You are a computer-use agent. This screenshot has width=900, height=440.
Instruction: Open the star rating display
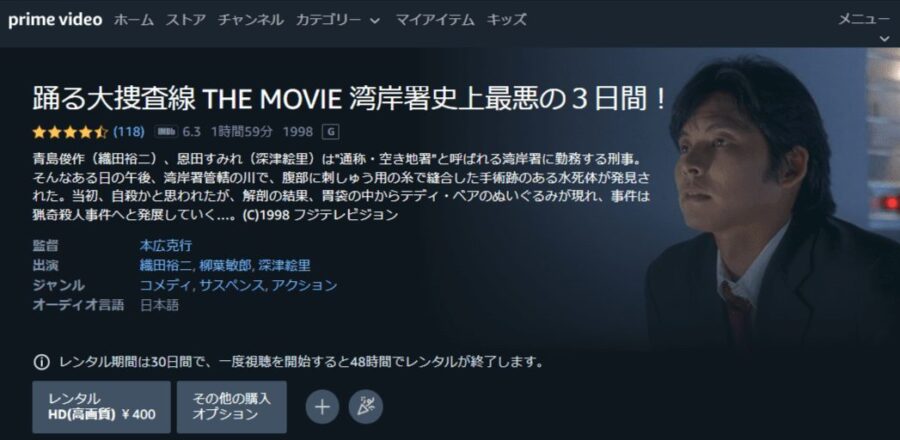pos(70,132)
